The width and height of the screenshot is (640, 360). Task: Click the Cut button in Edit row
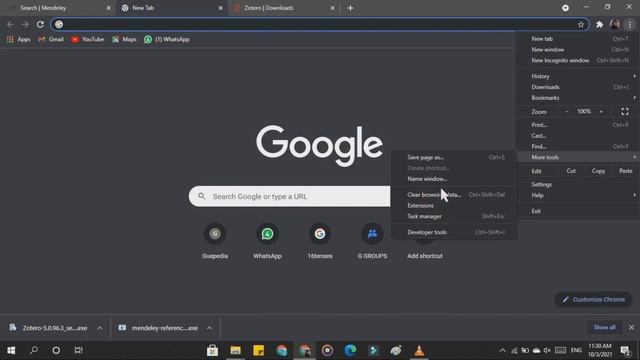[x=571, y=171]
